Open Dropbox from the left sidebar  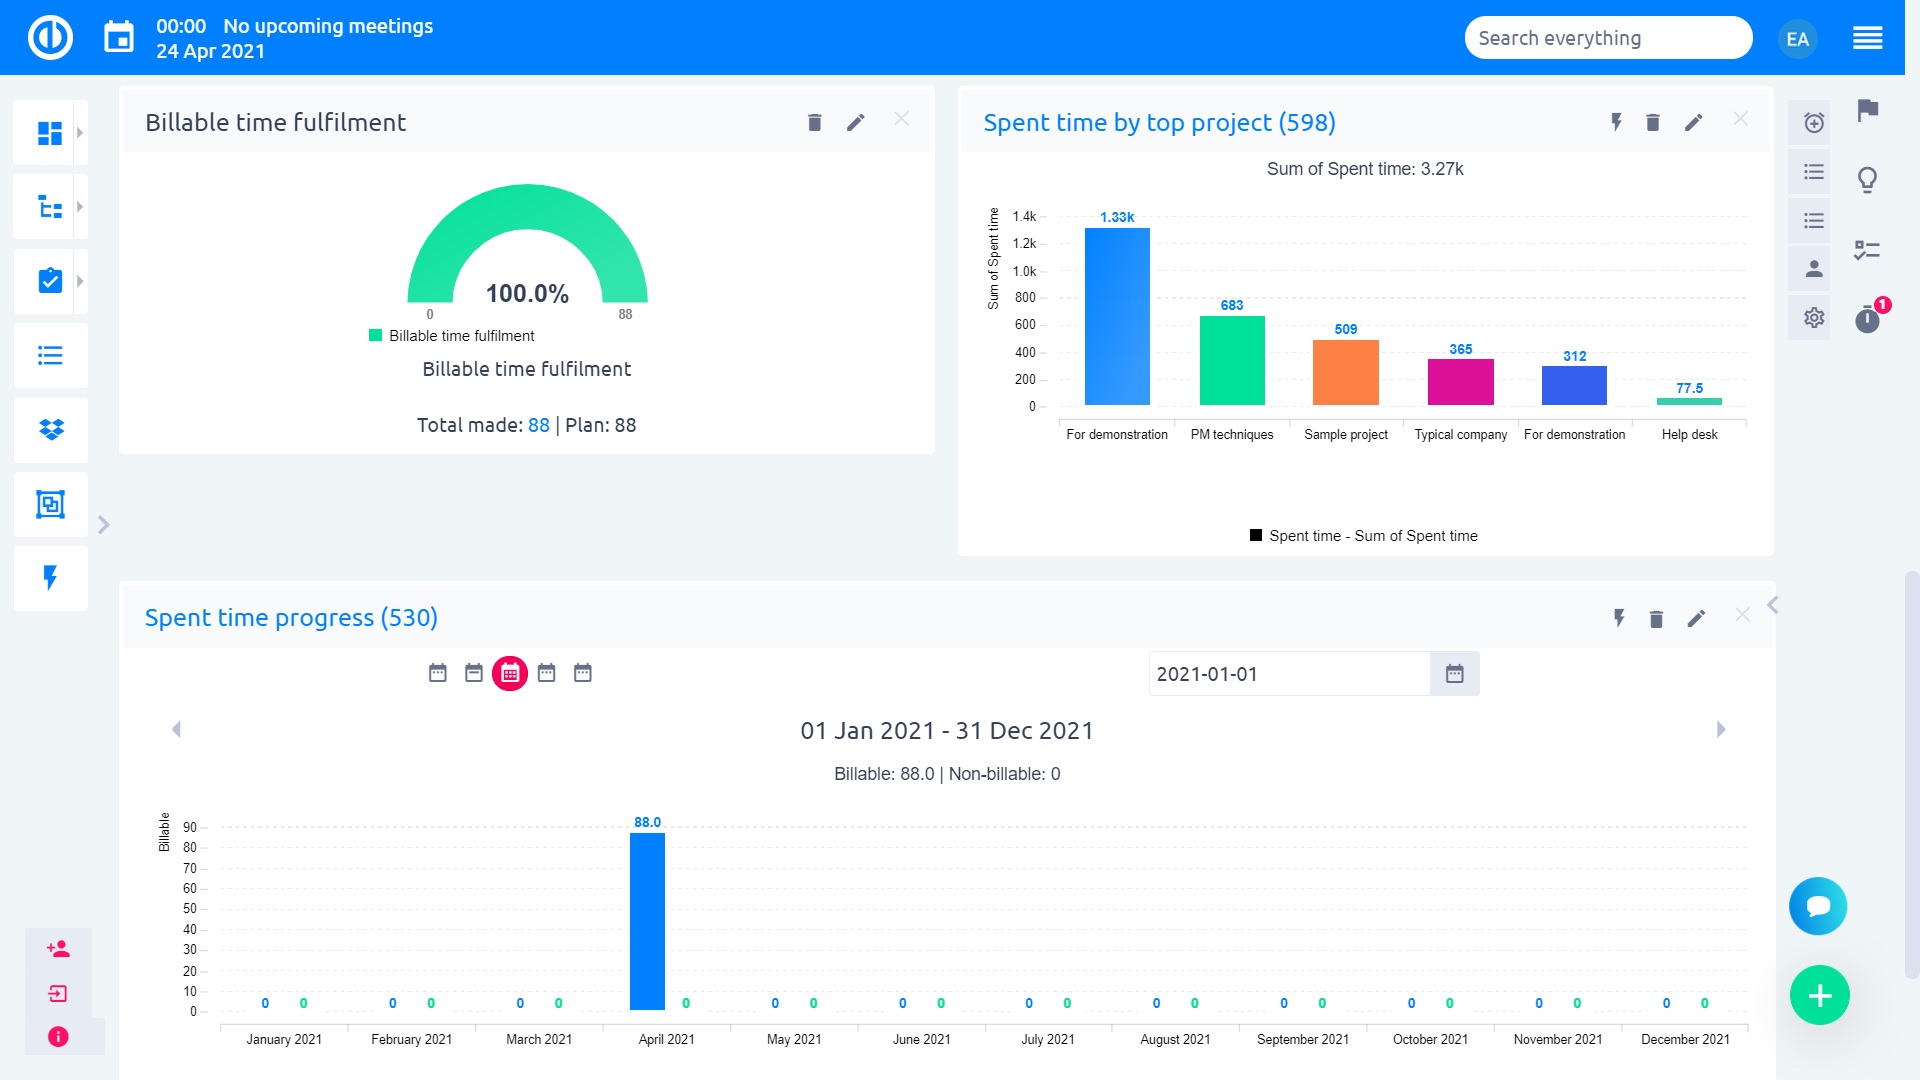(50, 430)
